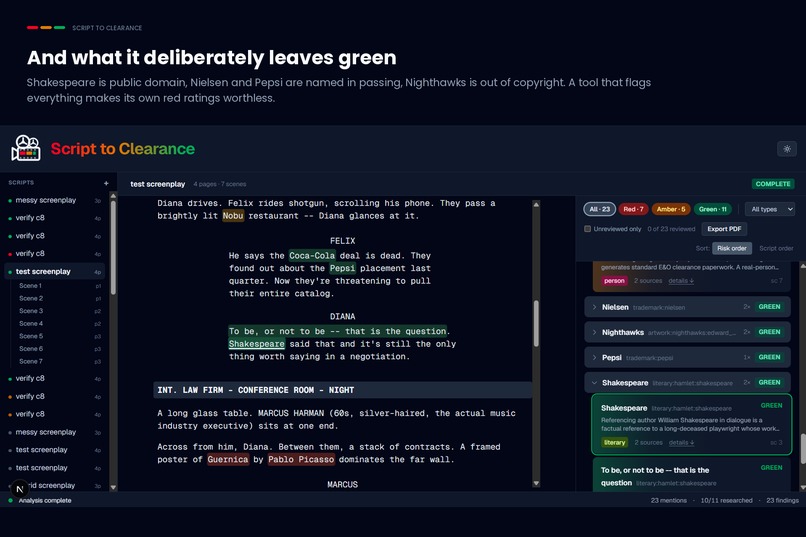806x537 pixels.
Task: Click red-highlighted Guernica mention
Action: point(228,459)
